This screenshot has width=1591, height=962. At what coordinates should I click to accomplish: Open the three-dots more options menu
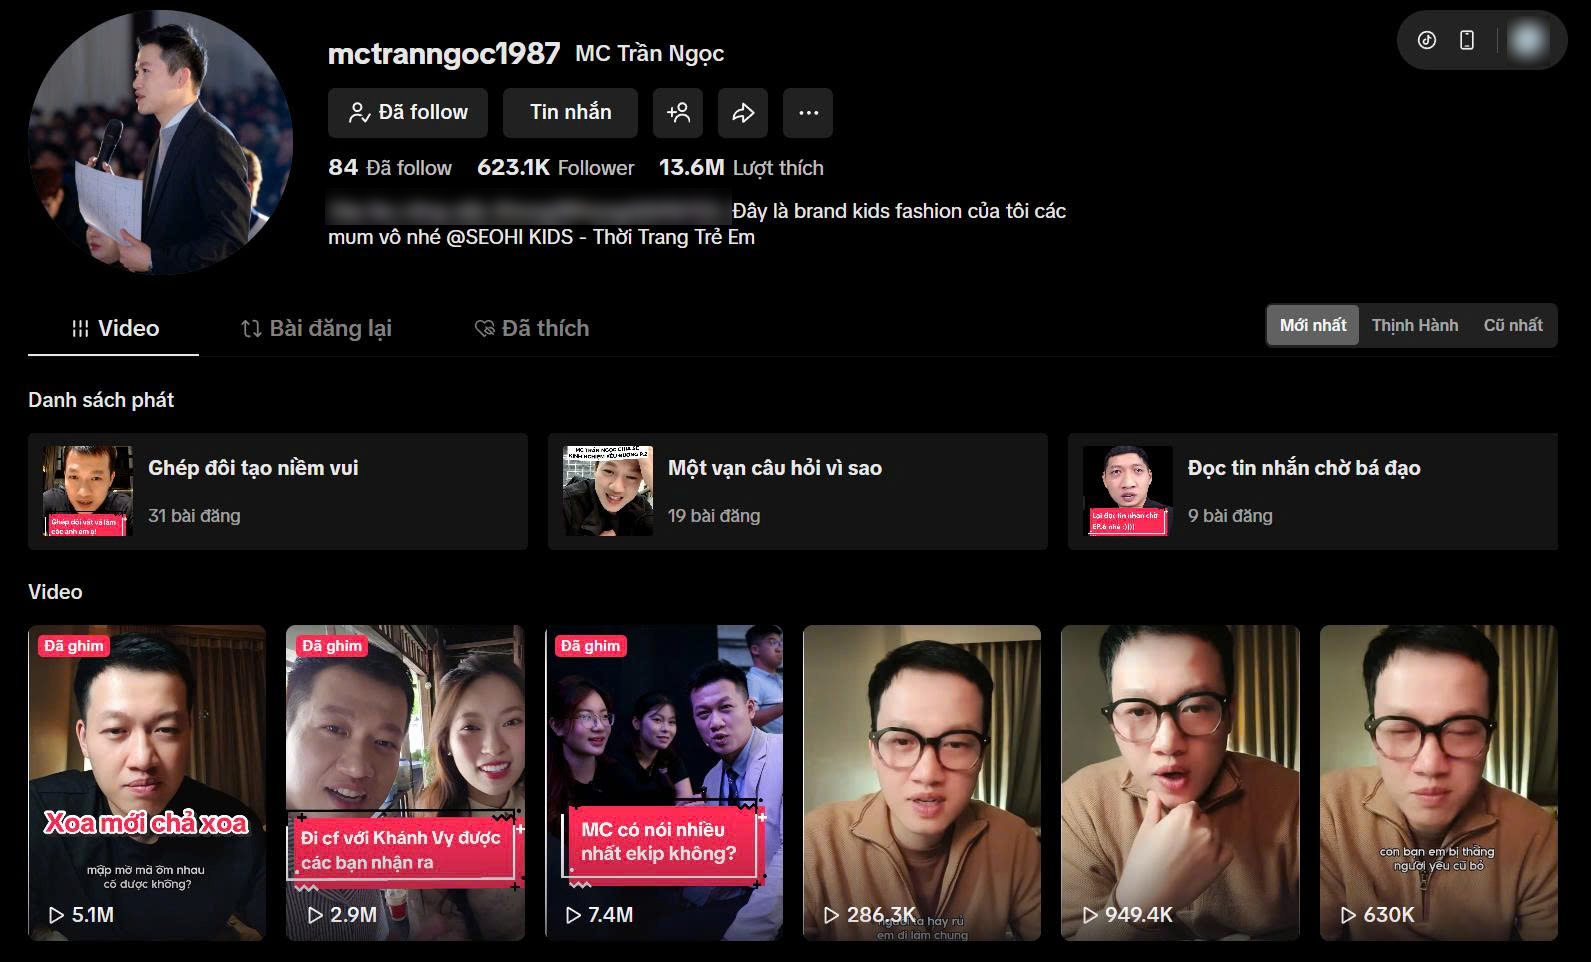808,113
